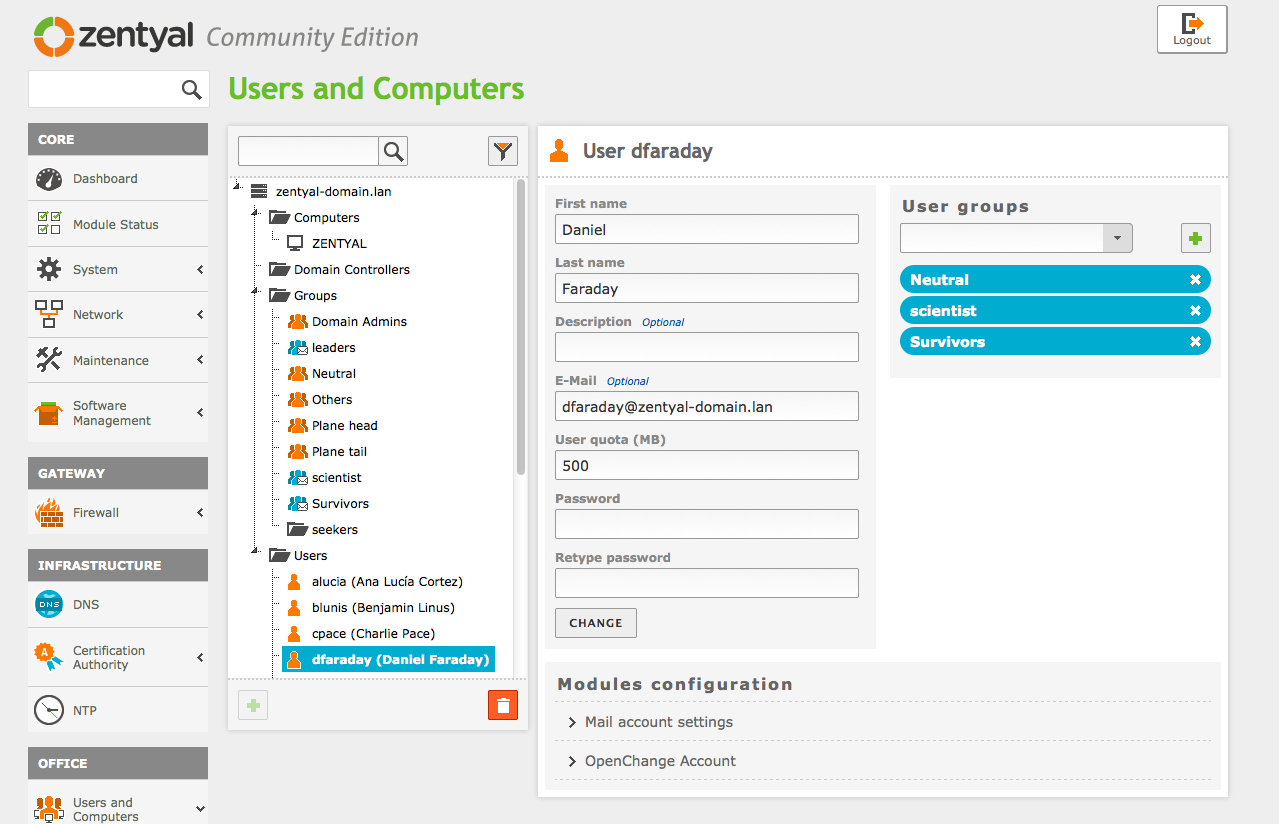
Task: Open Module Status menu item
Action: [x=118, y=224]
